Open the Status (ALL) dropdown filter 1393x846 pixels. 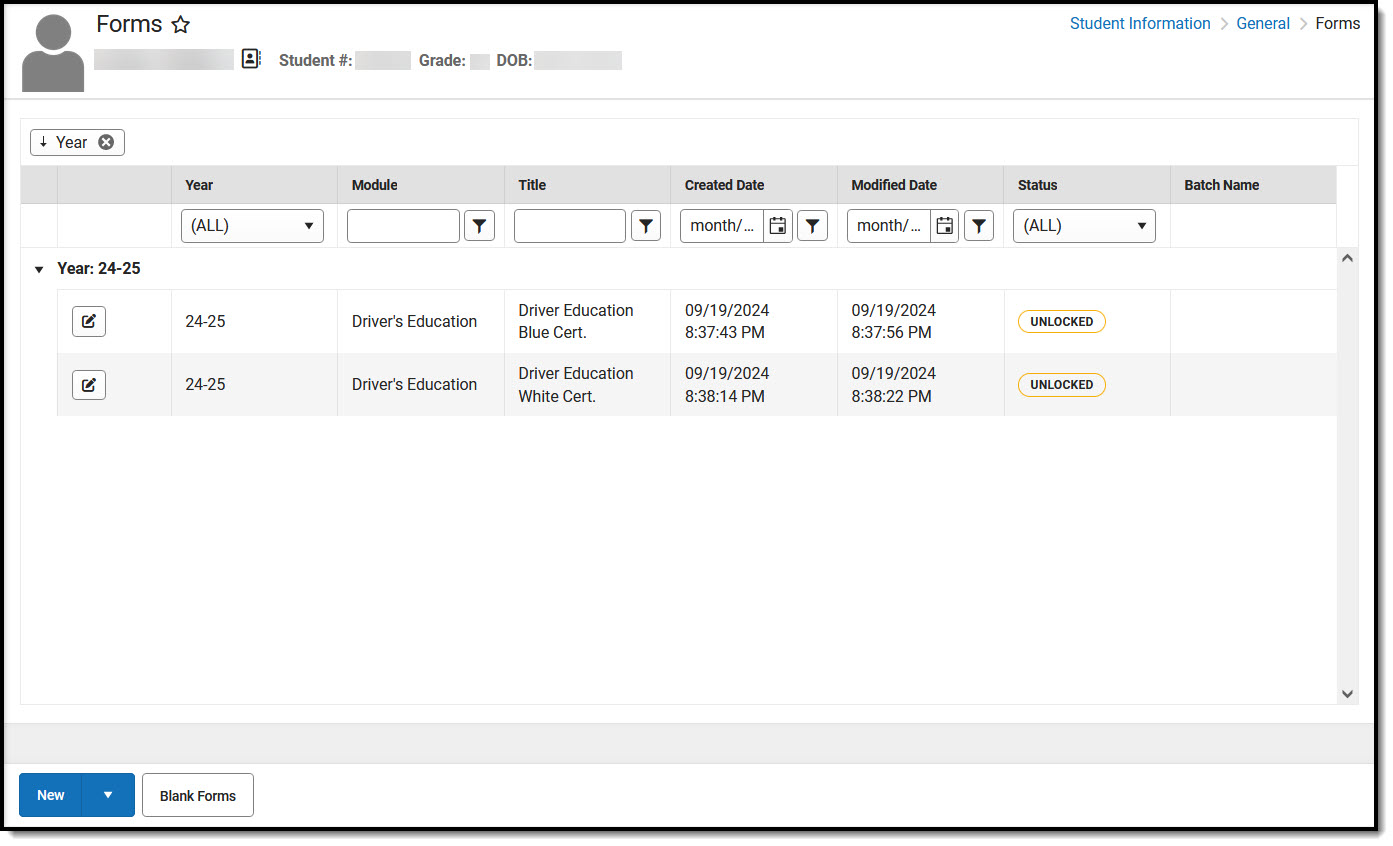click(1084, 226)
